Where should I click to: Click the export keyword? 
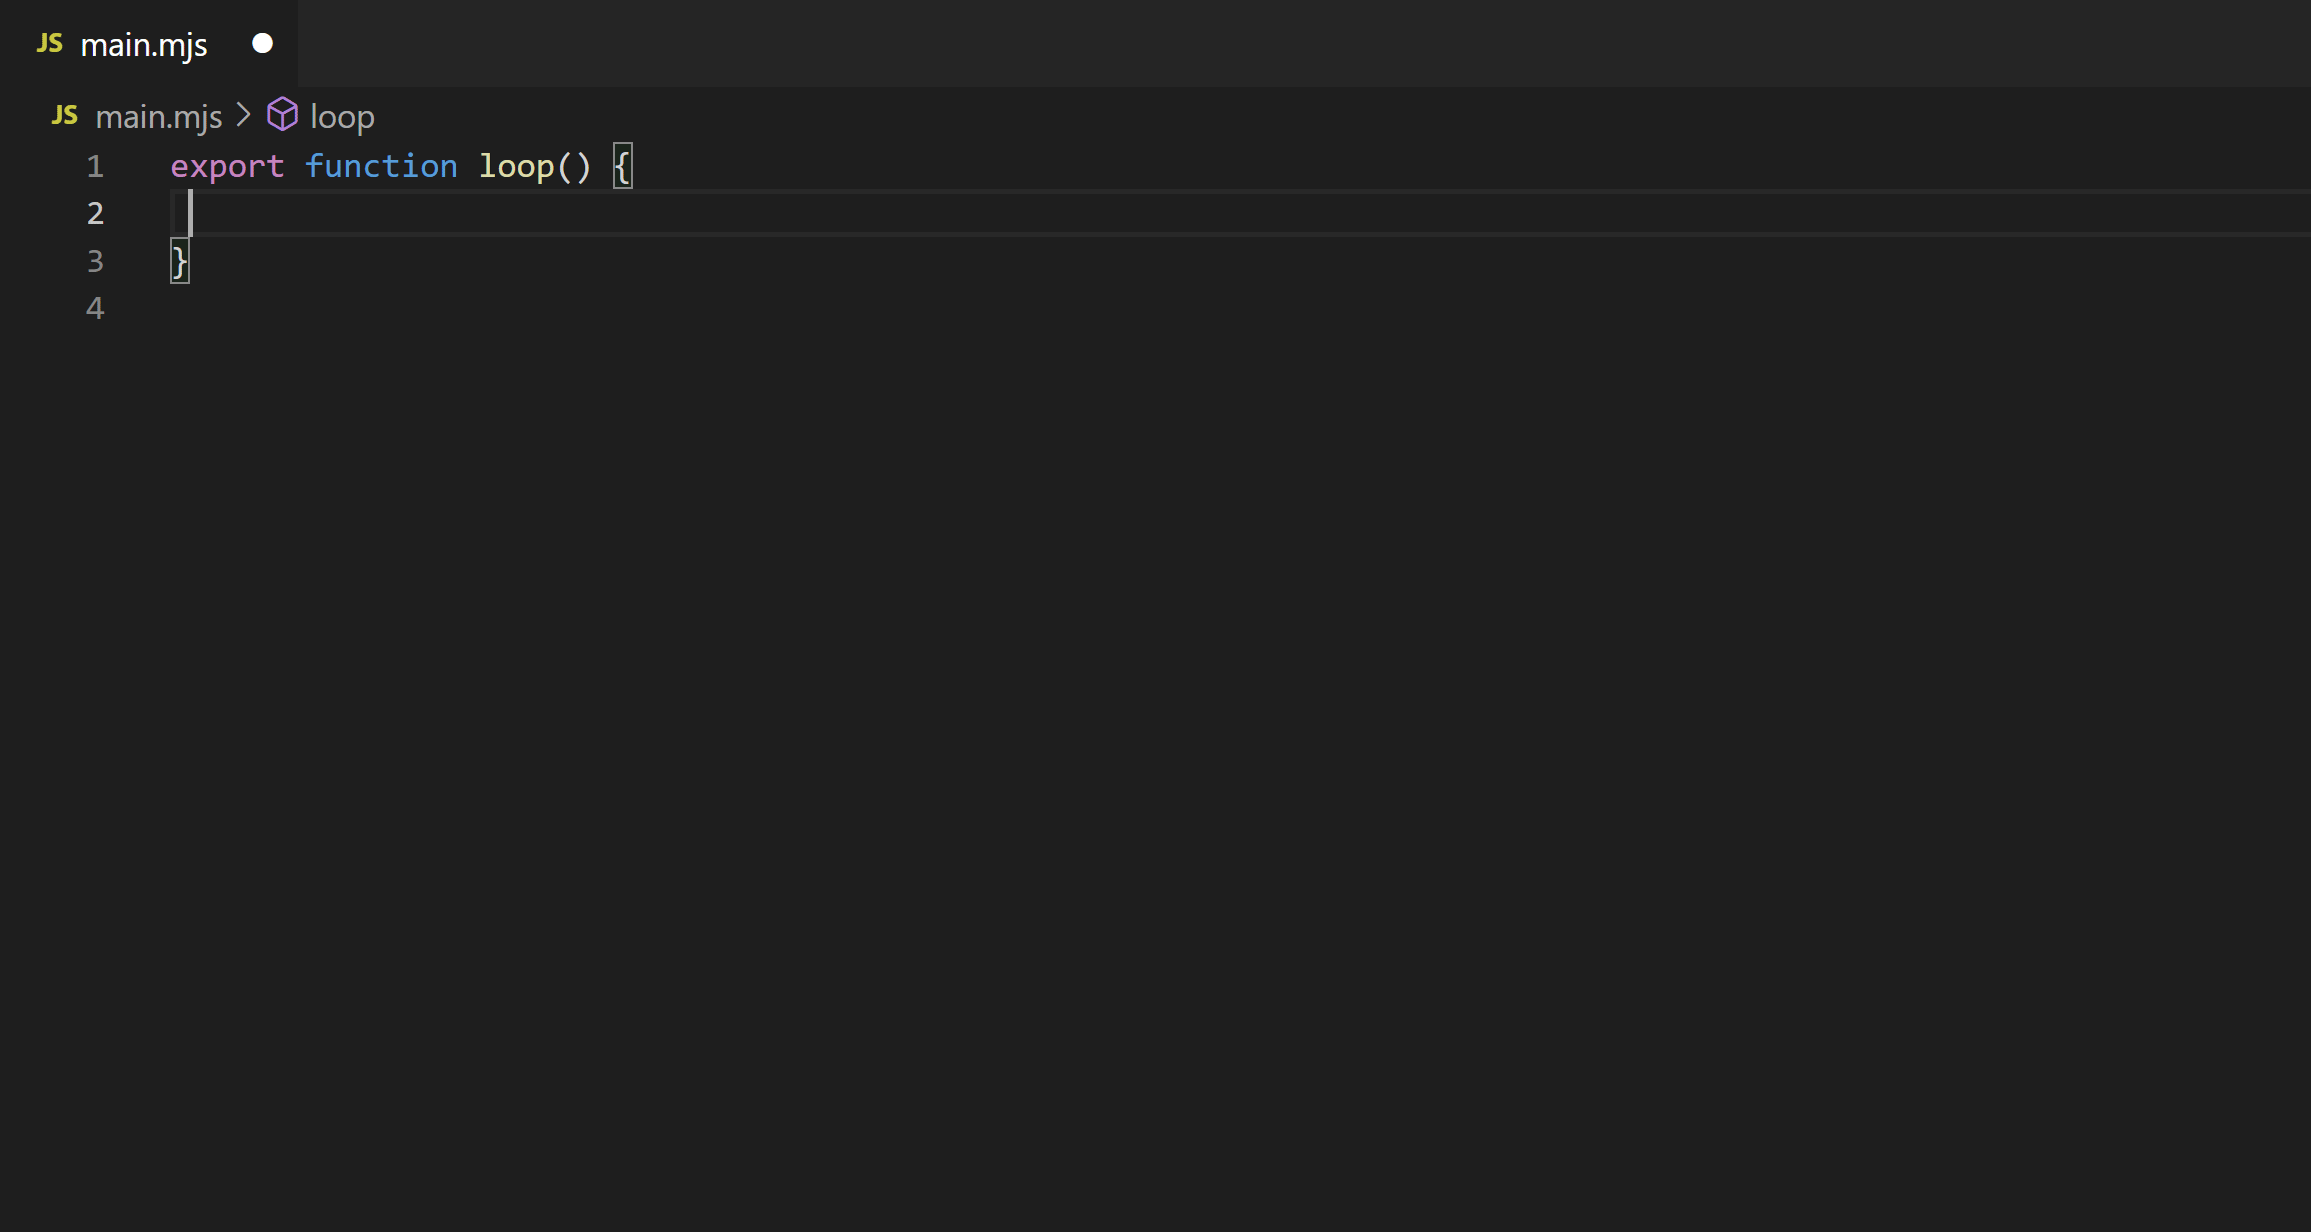227,167
